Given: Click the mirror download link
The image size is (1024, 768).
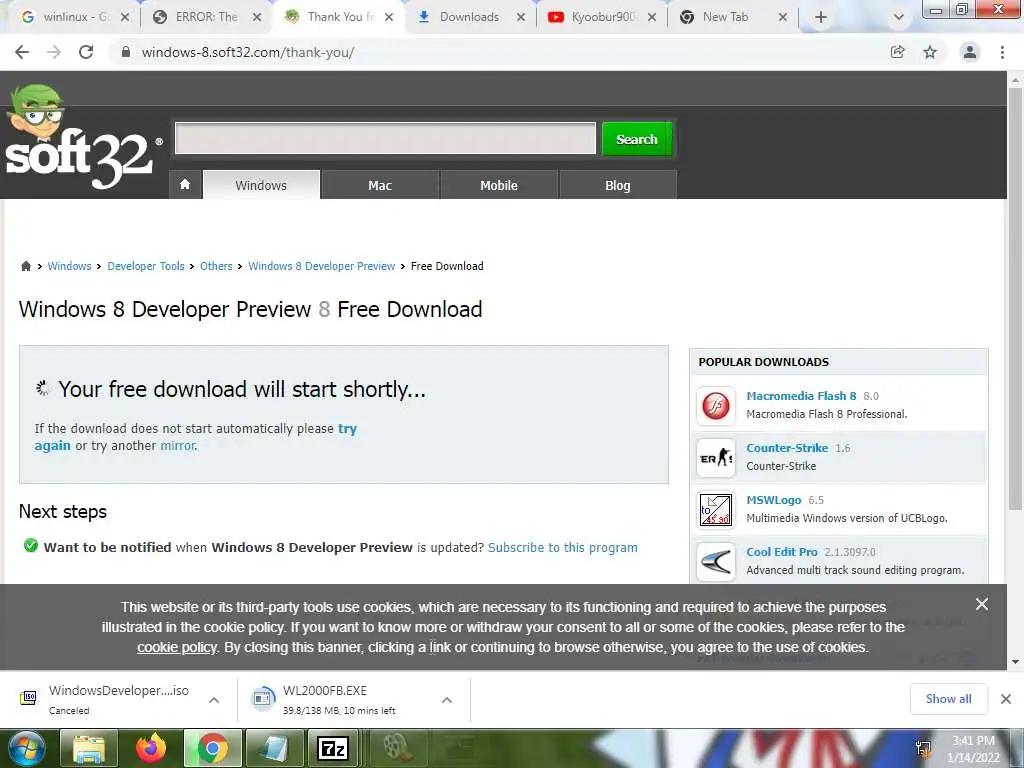Looking at the screenshot, I should click(178, 445).
